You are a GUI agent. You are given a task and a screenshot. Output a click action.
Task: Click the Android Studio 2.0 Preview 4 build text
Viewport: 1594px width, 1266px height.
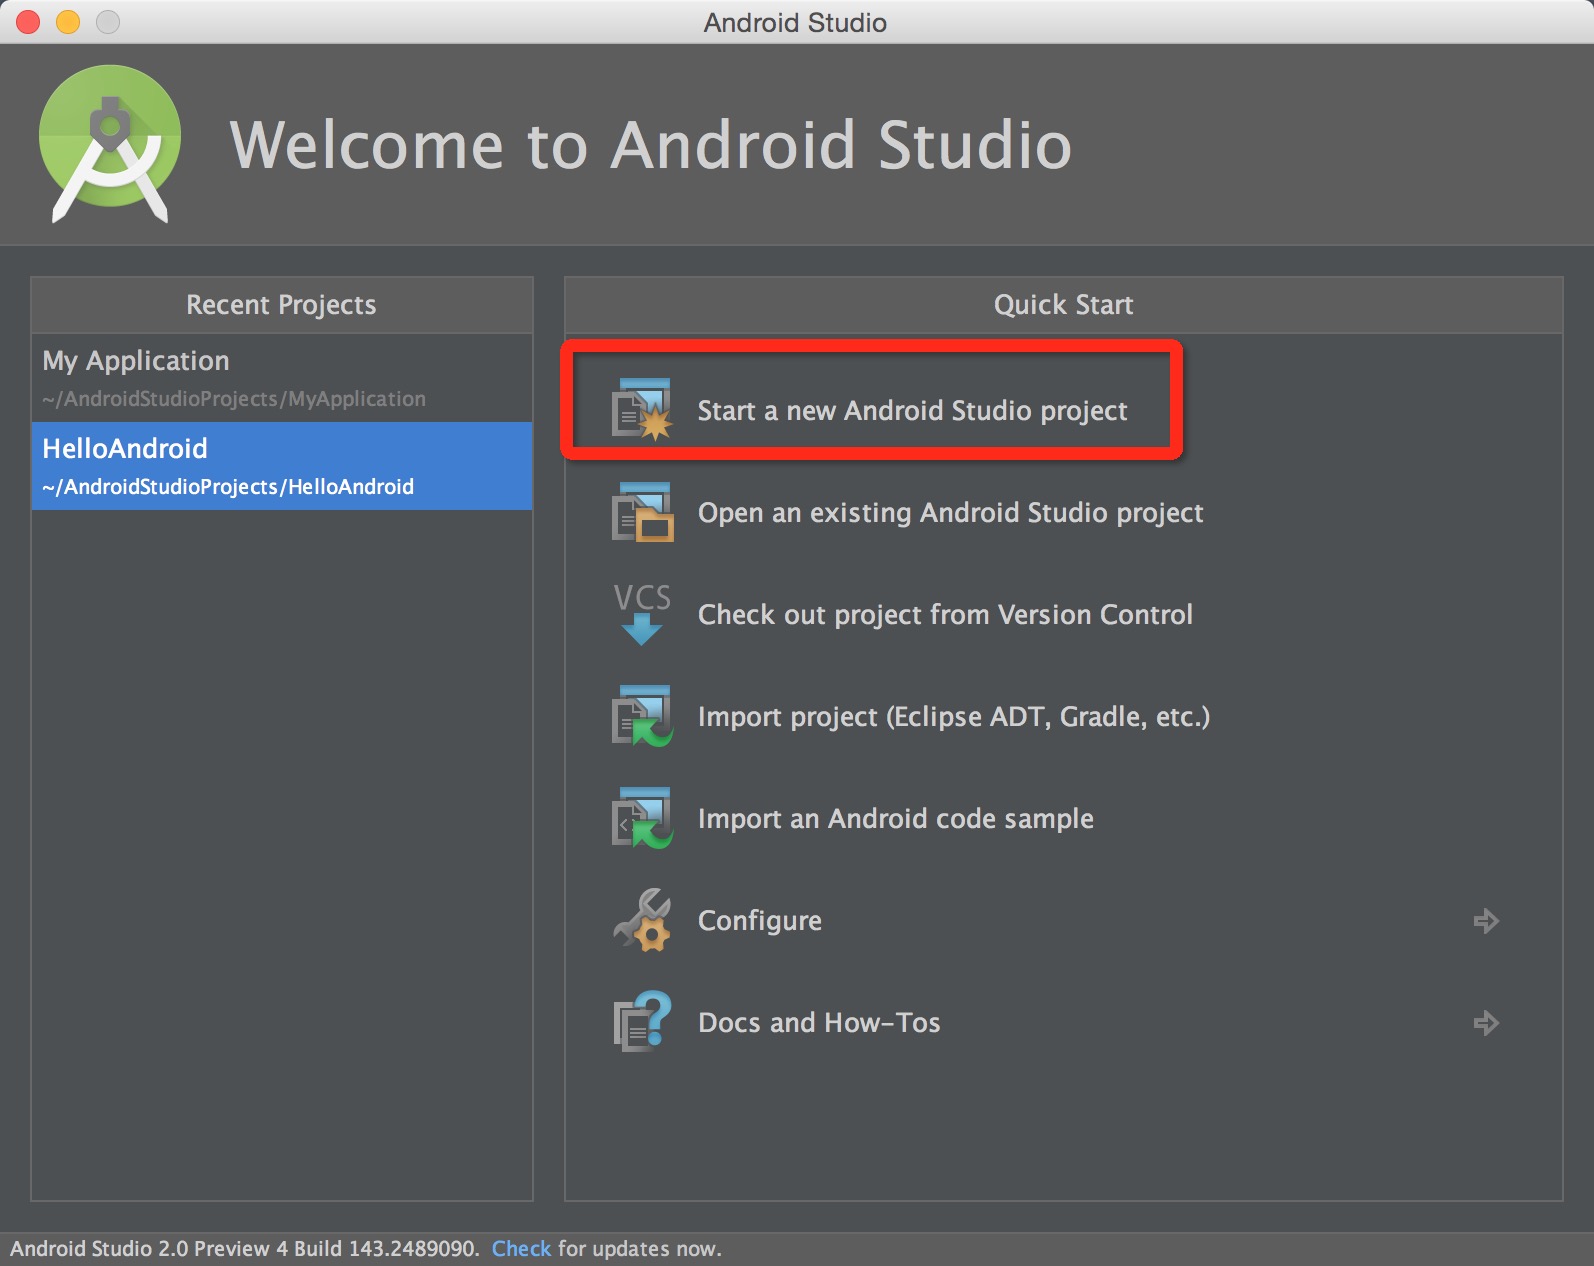tap(244, 1249)
